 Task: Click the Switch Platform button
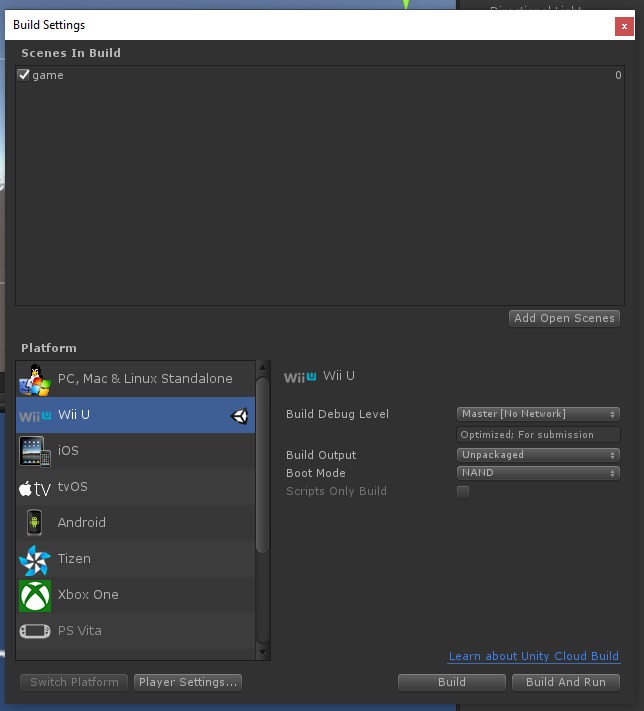(x=74, y=682)
